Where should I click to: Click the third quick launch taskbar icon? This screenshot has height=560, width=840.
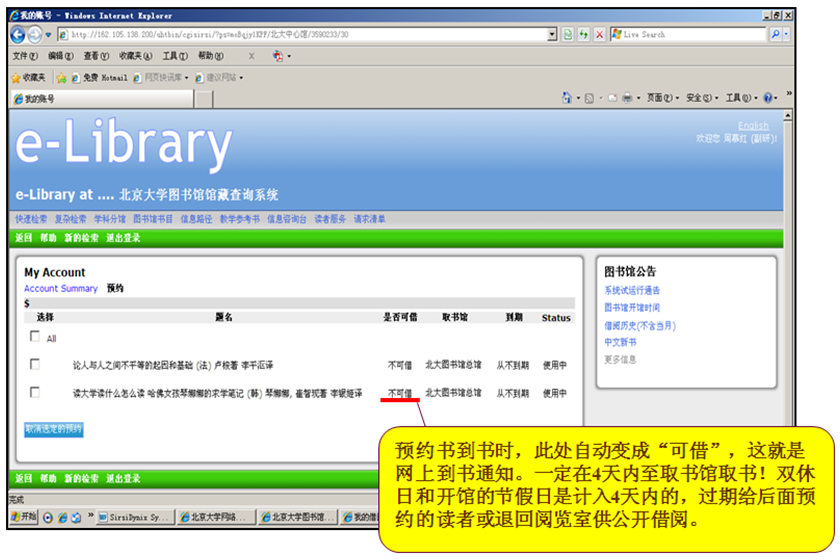(x=77, y=517)
